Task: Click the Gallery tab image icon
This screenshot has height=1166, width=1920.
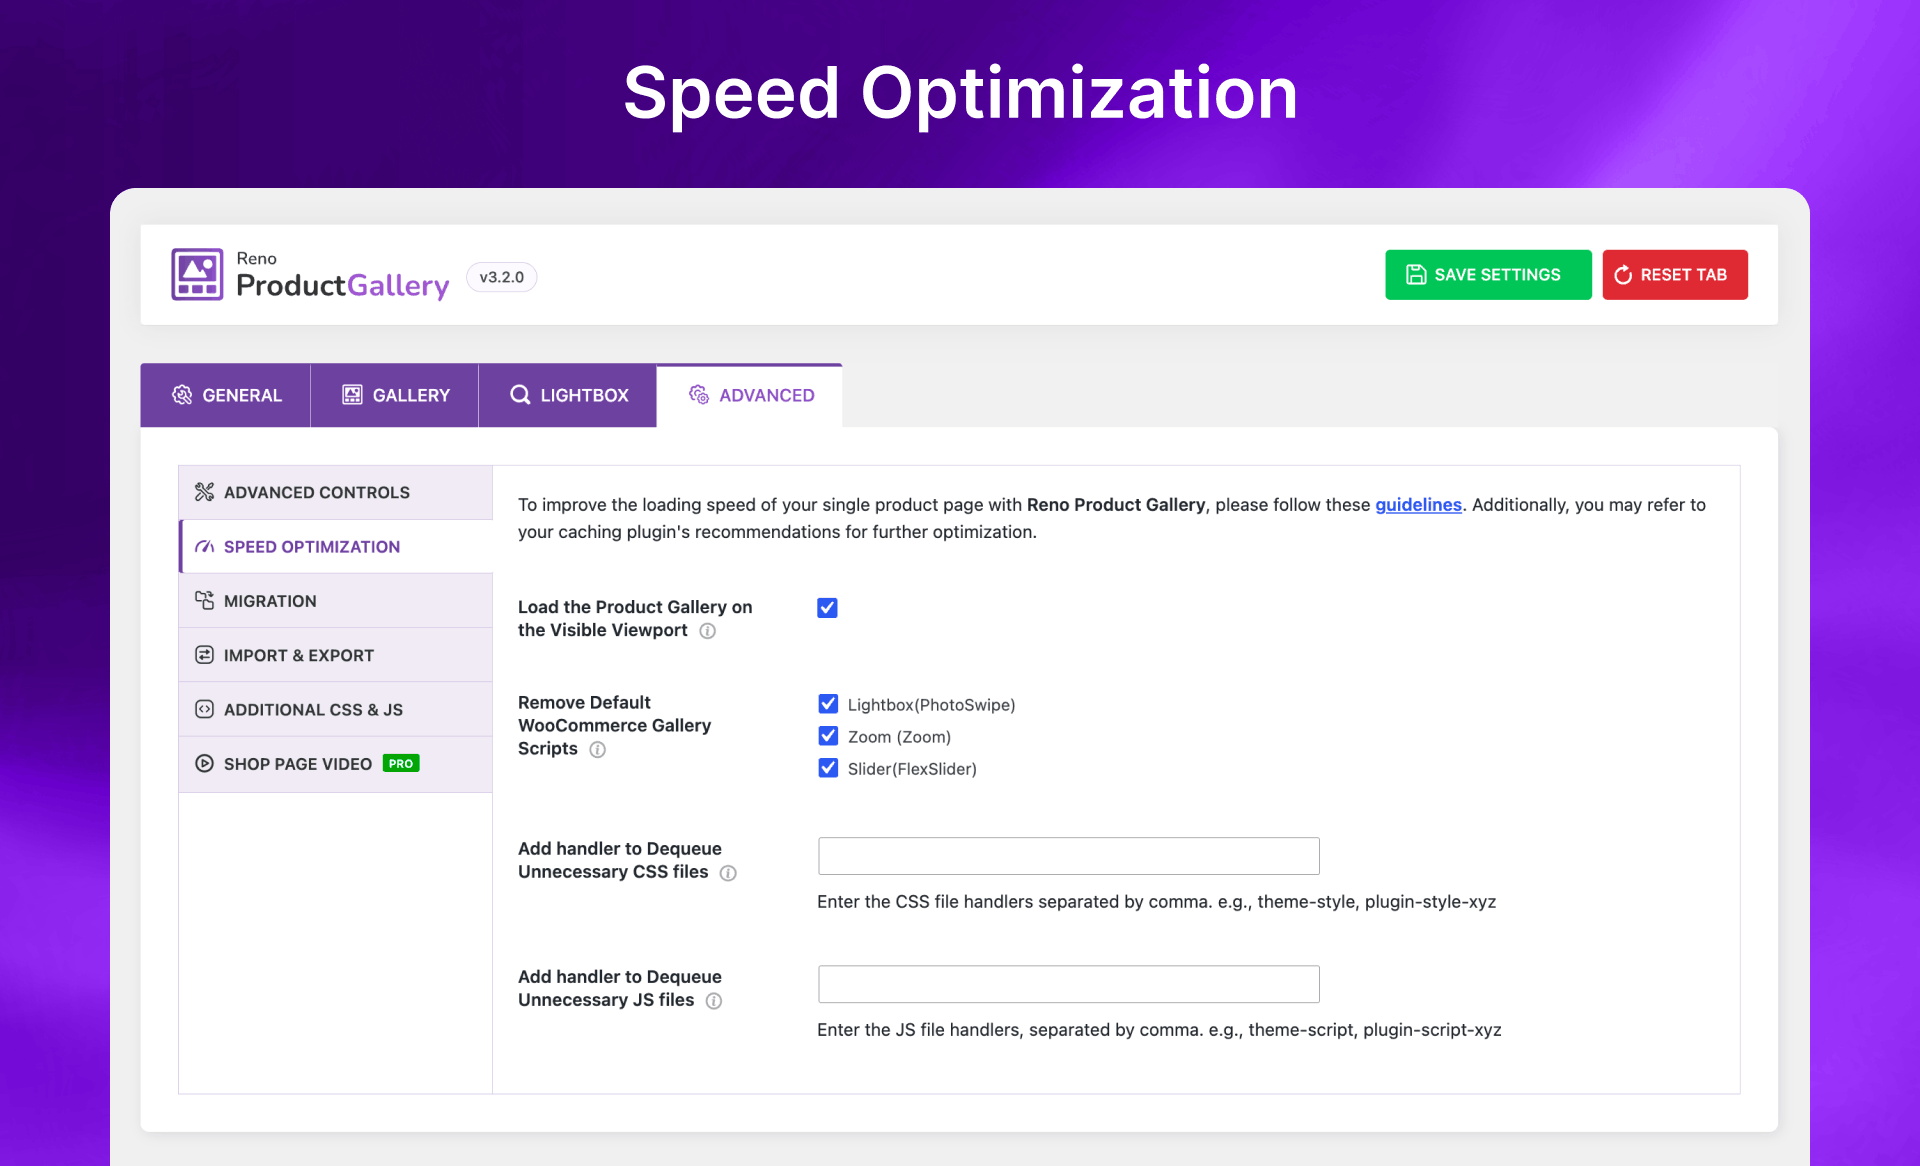Action: pyautogui.click(x=352, y=395)
